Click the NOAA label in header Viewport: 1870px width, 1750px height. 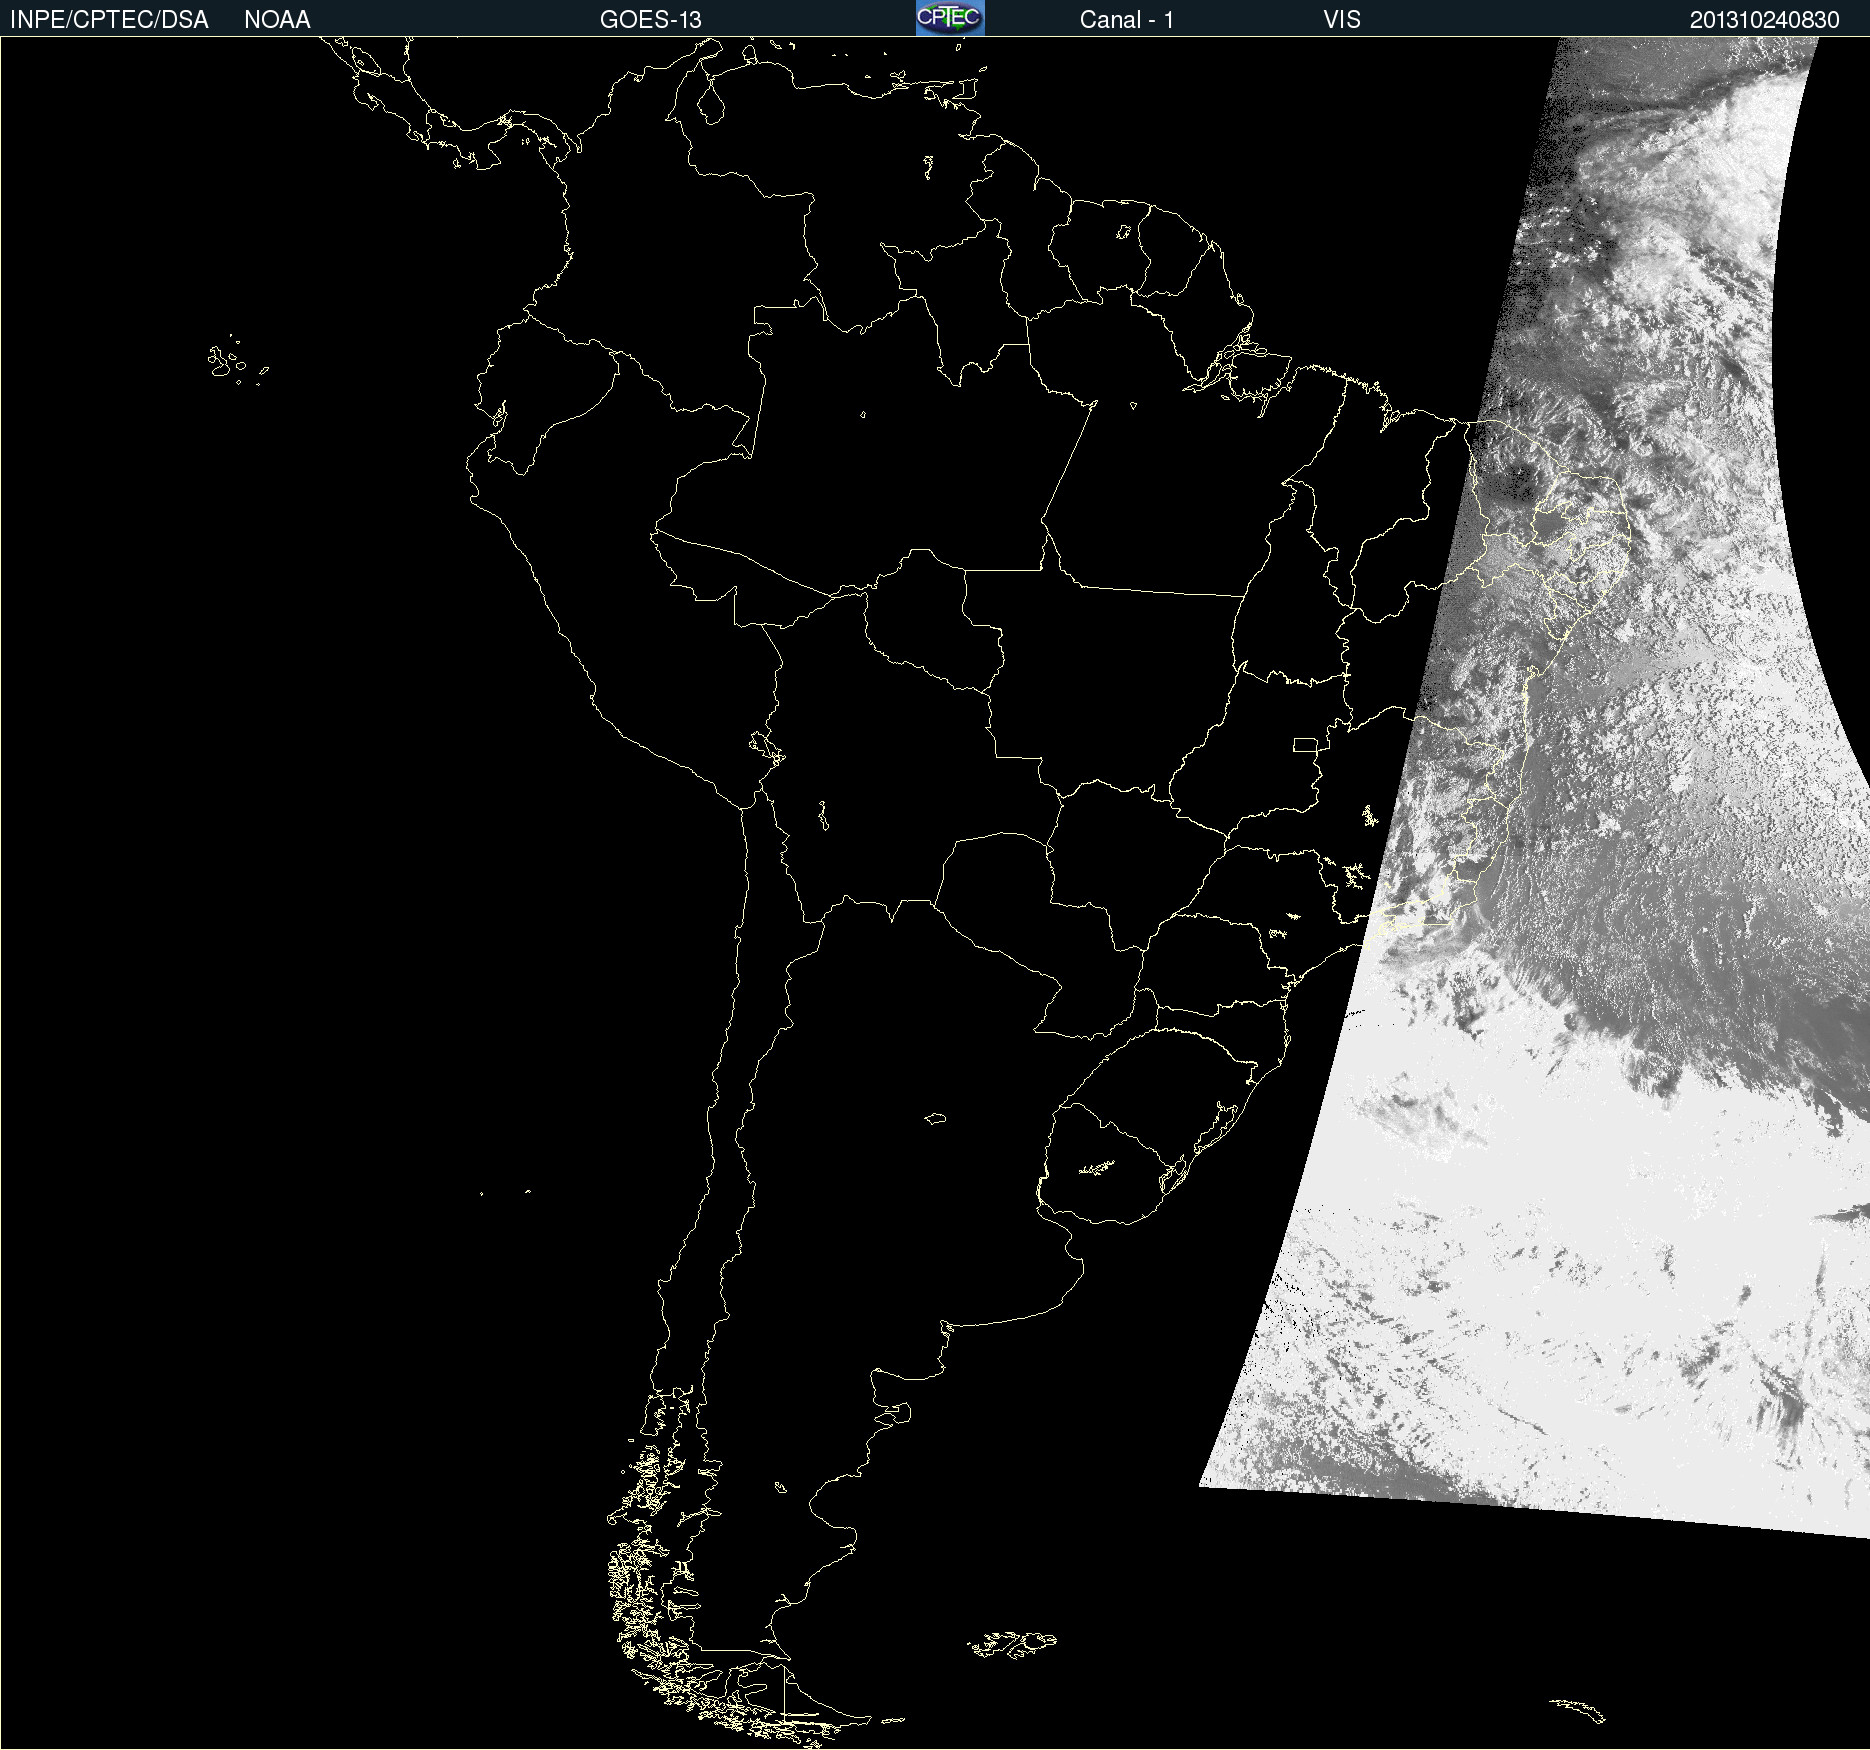[x=277, y=20]
